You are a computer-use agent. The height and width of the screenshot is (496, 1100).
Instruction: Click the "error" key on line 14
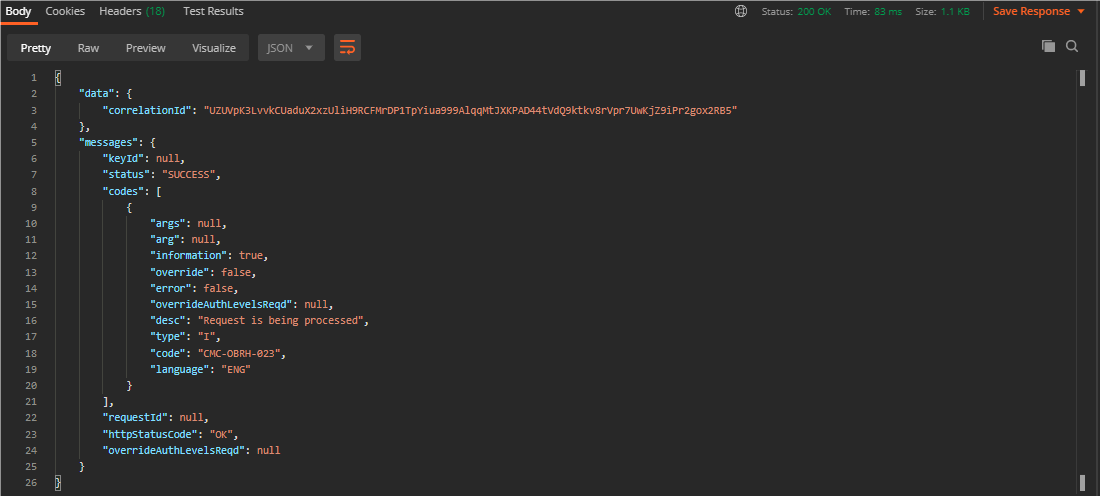click(x=171, y=288)
